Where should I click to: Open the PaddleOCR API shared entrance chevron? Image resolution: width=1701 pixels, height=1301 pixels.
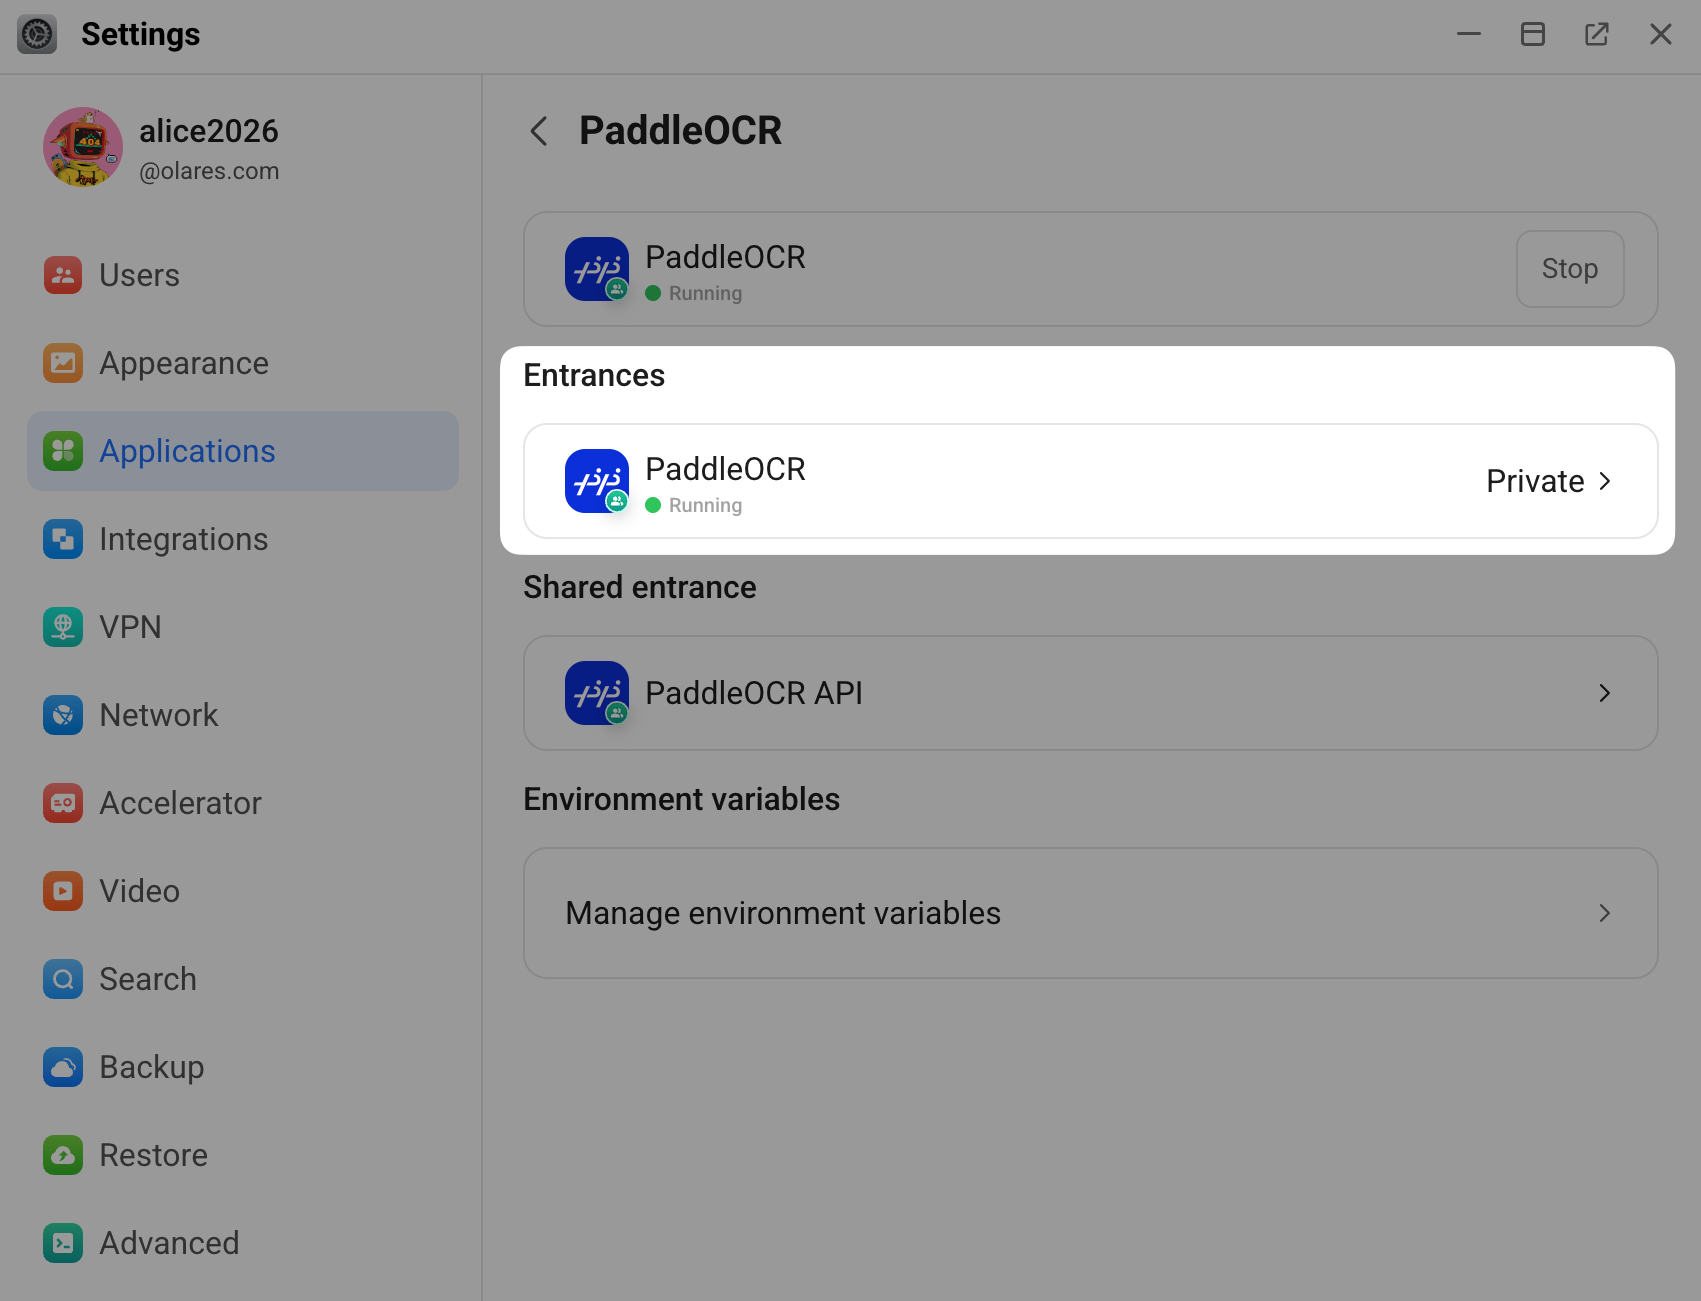point(1605,693)
